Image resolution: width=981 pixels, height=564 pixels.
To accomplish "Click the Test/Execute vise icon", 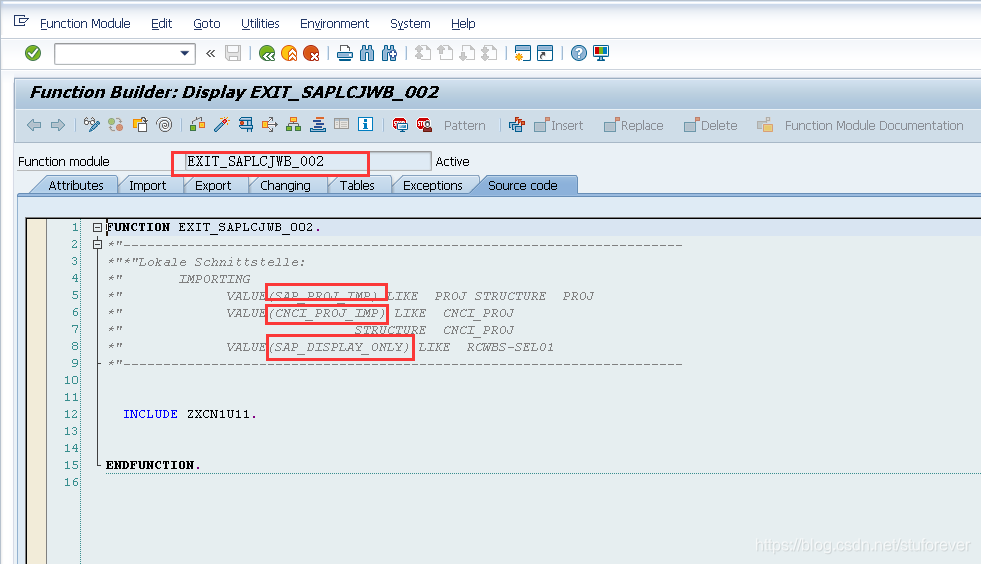I will pyautogui.click(x=246, y=125).
